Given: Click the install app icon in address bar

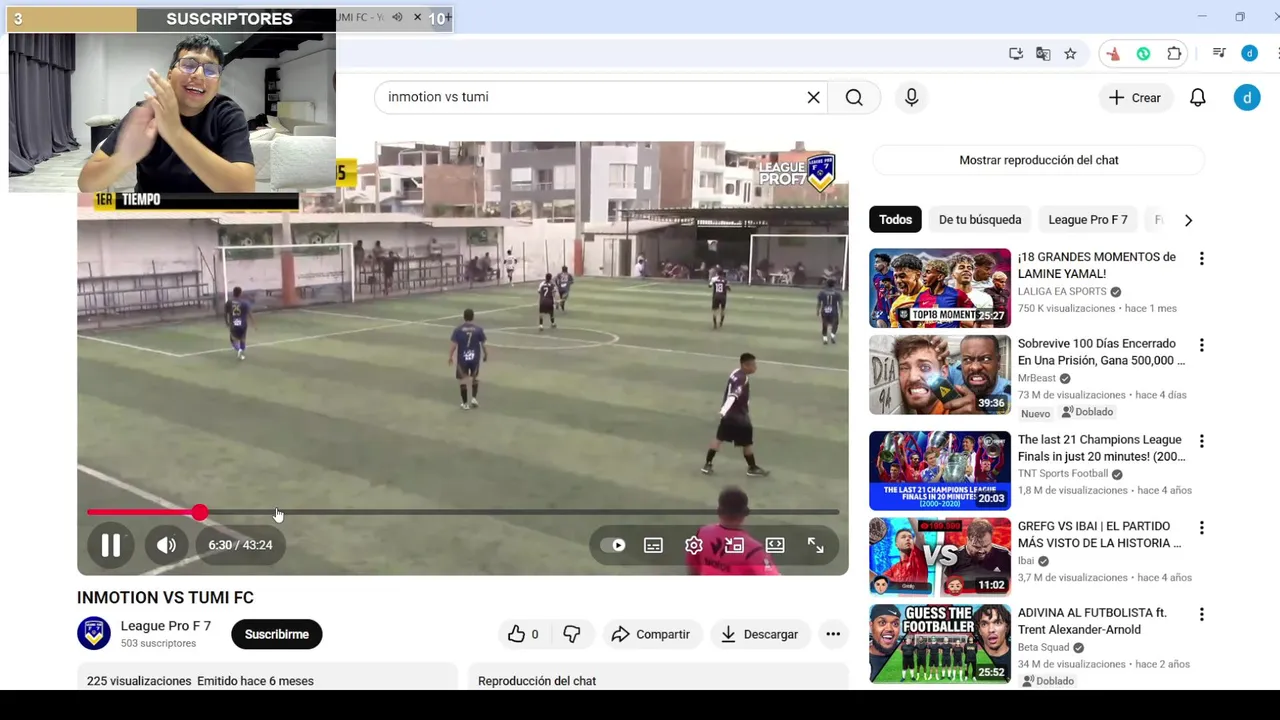Looking at the screenshot, I should tap(1016, 54).
